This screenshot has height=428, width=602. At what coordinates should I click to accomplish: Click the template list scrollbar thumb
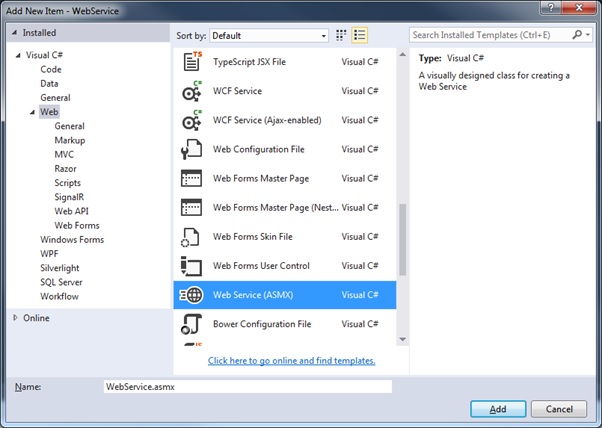(402, 240)
